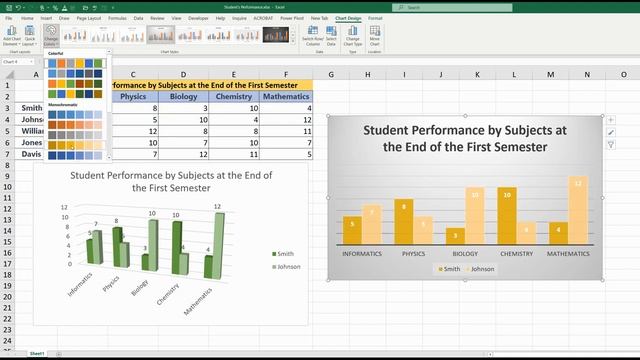Open the ACROBAT tab
The width and height of the screenshot is (640, 360).
[263, 18]
